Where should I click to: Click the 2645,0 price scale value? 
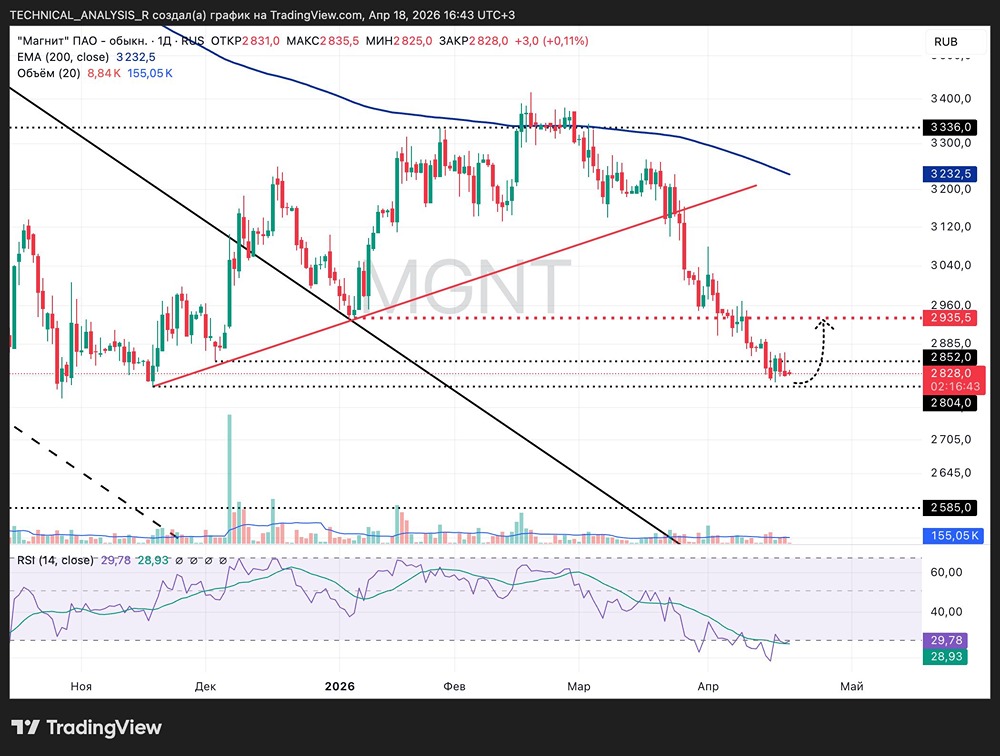click(951, 473)
